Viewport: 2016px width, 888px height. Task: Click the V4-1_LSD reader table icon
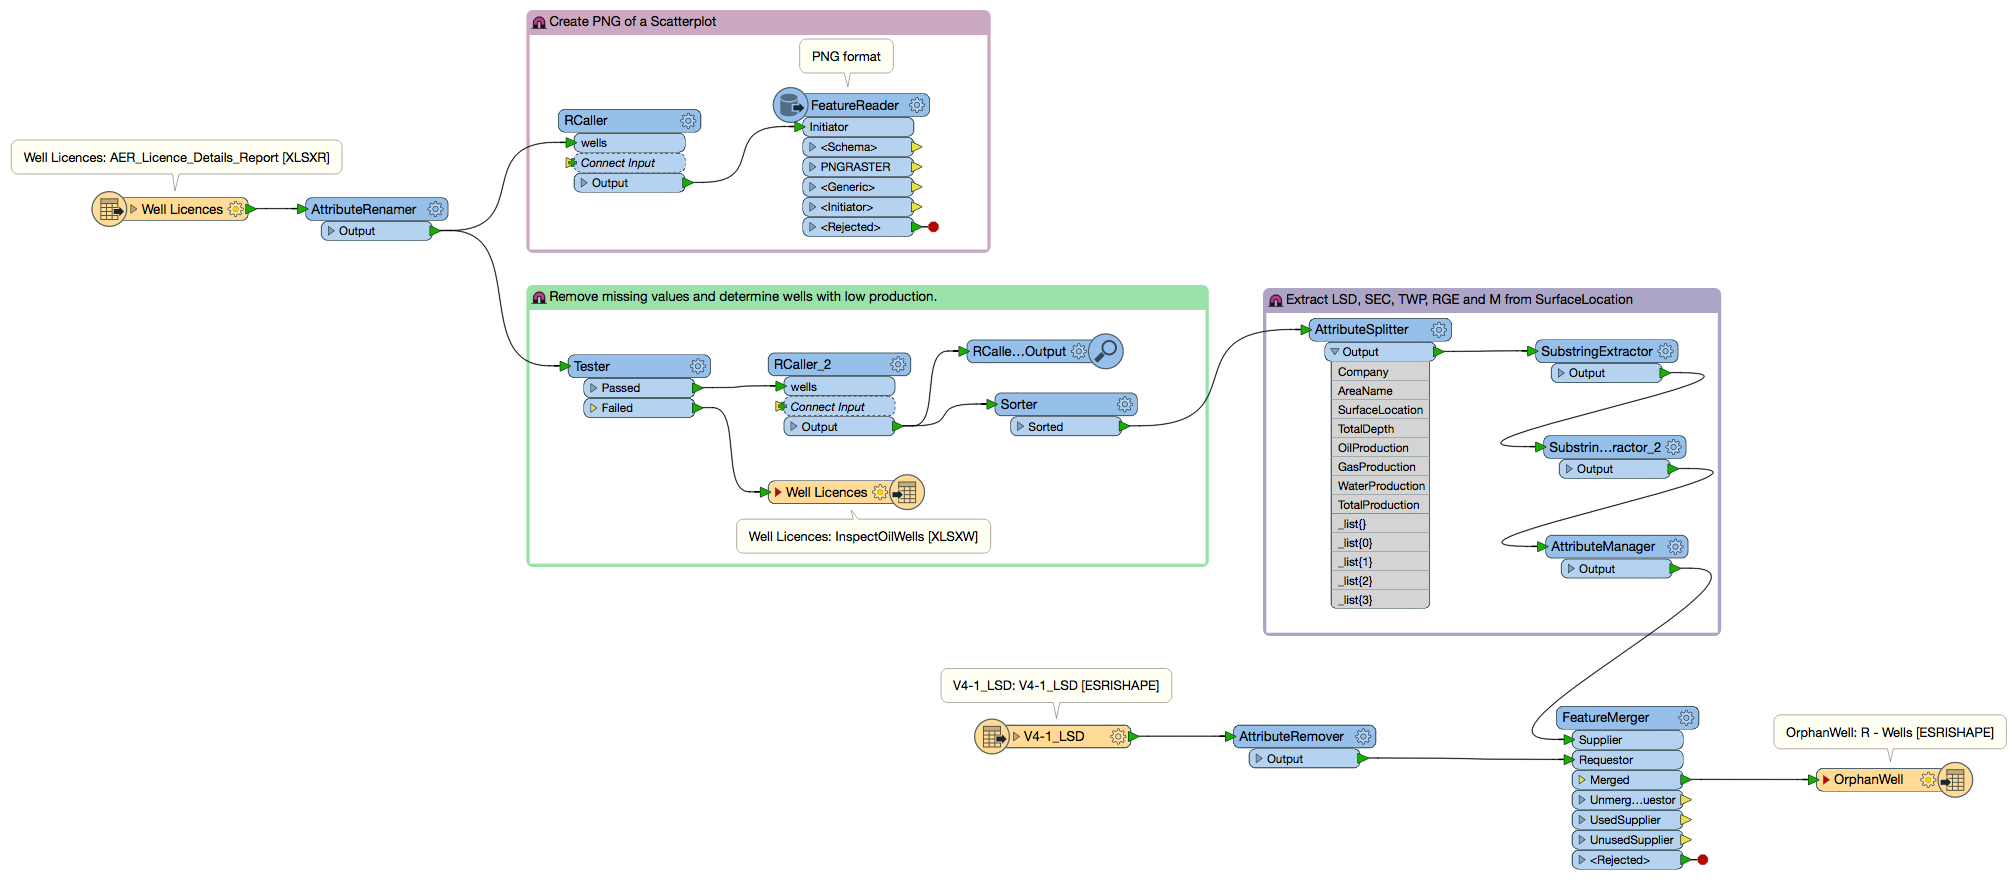click(992, 736)
